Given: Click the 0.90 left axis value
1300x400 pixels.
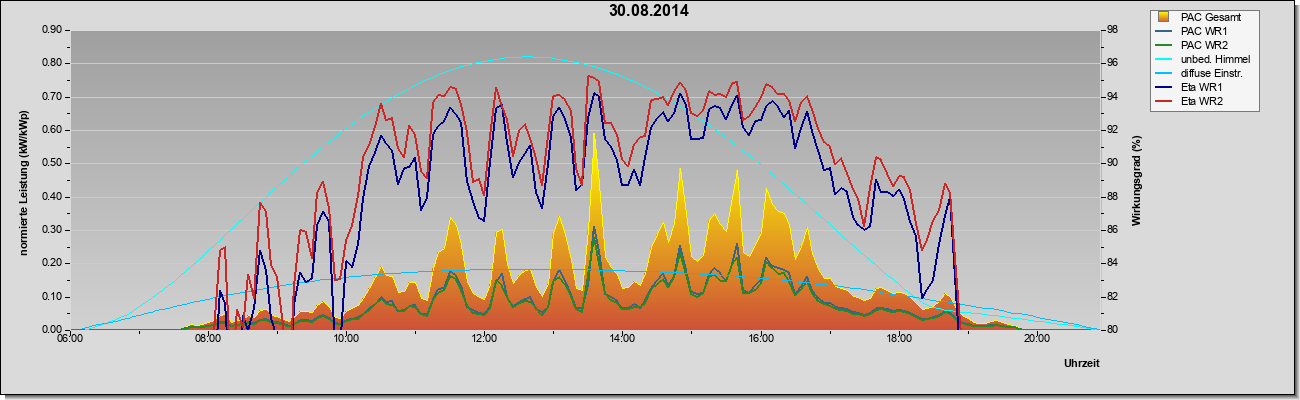Looking at the screenshot, I should coord(51,30).
